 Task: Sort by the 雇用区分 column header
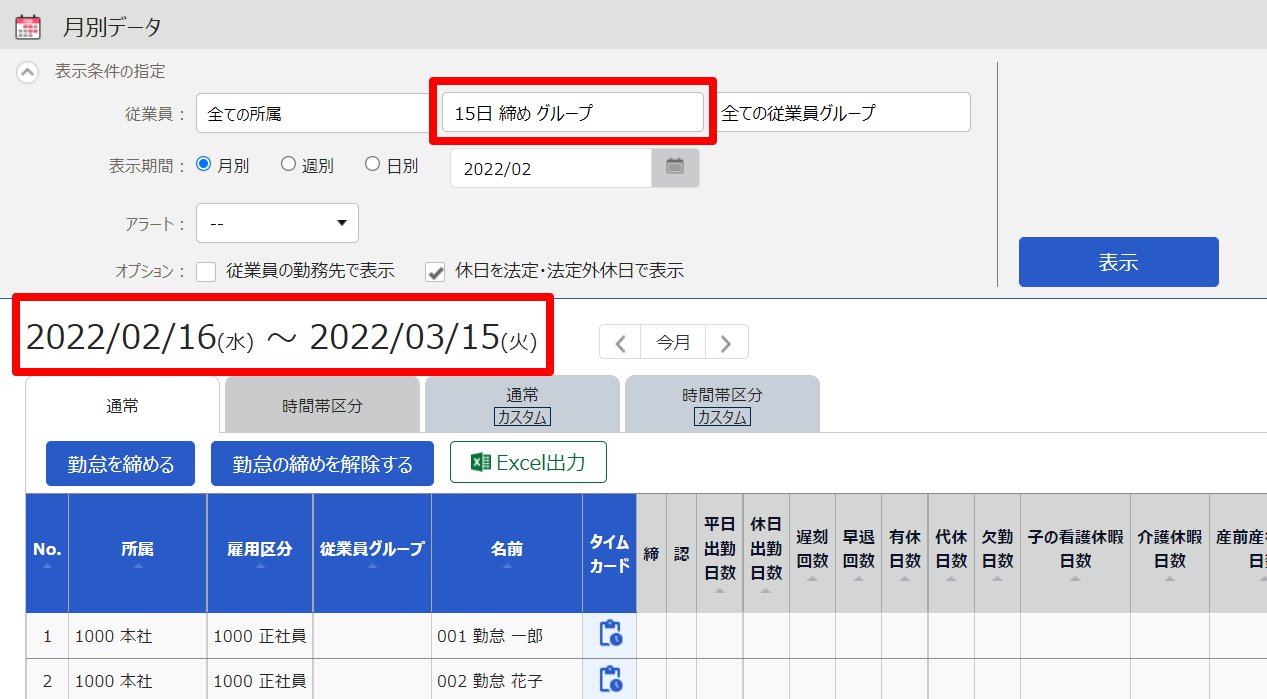pyautogui.click(x=260, y=553)
